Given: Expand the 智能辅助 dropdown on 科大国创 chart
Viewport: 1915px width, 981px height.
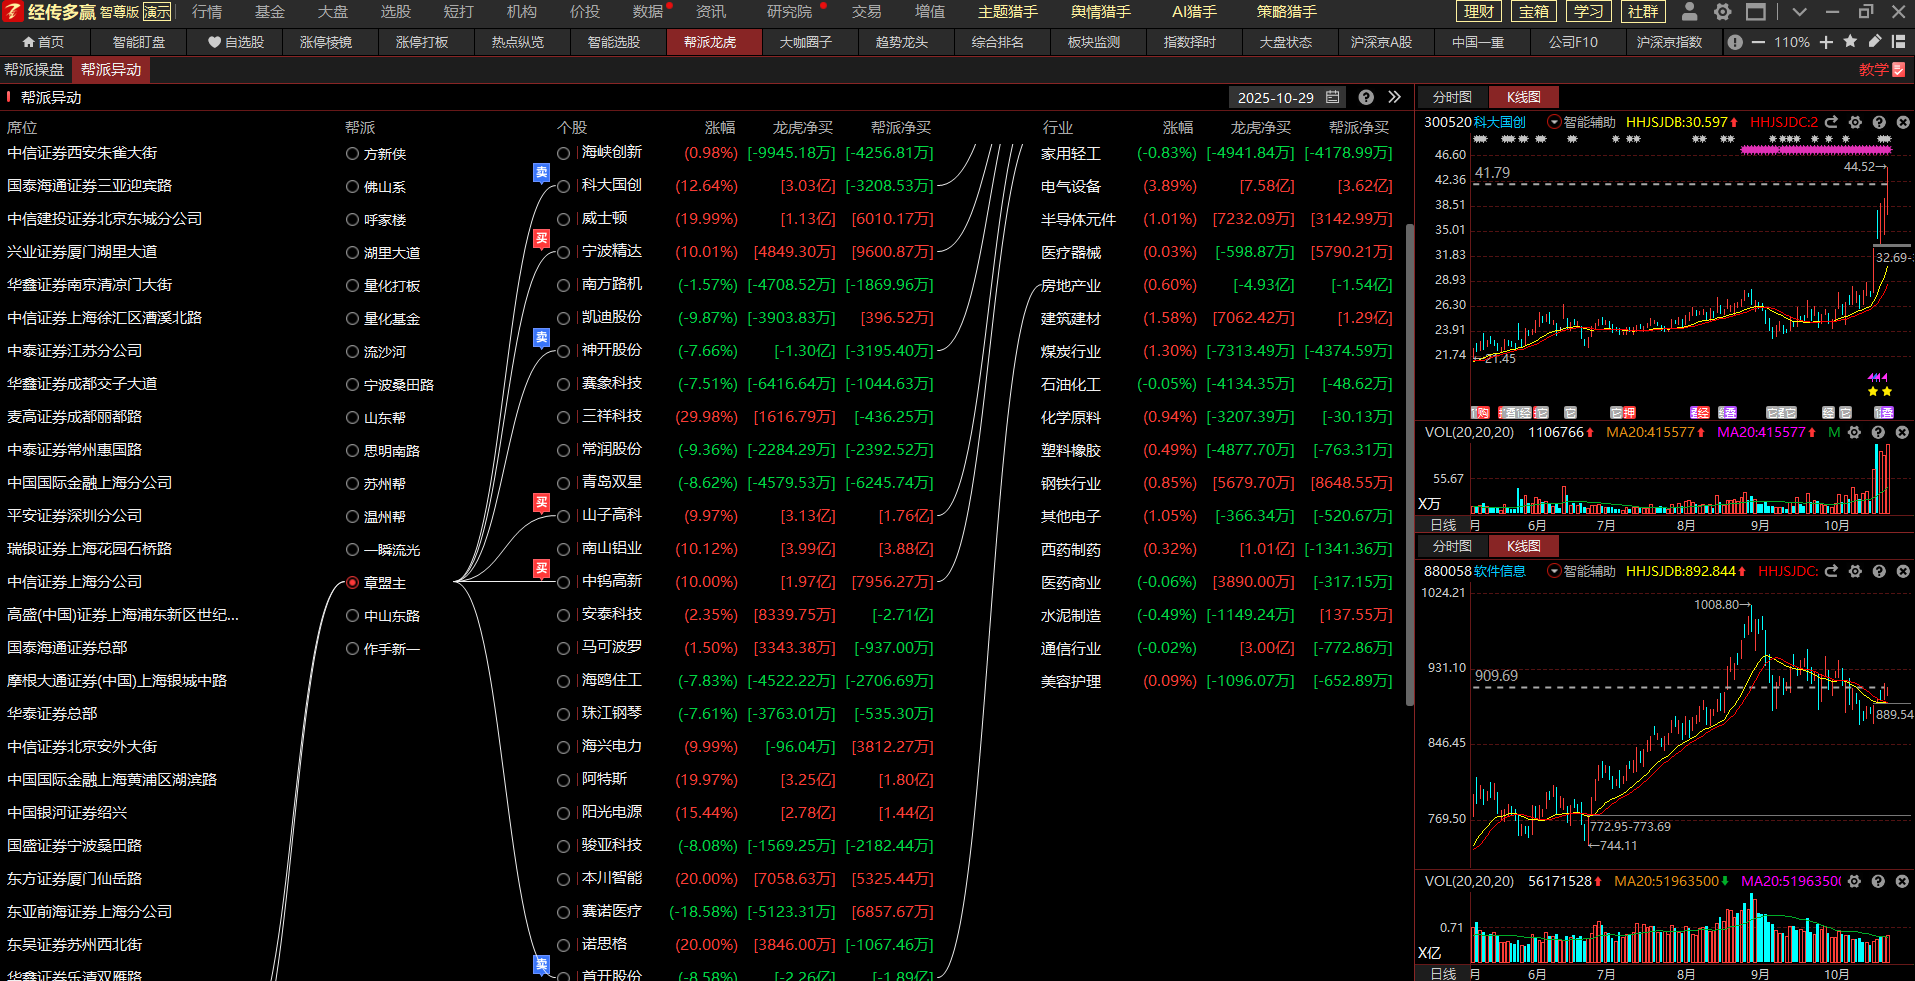Looking at the screenshot, I should (x=1554, y=122).
